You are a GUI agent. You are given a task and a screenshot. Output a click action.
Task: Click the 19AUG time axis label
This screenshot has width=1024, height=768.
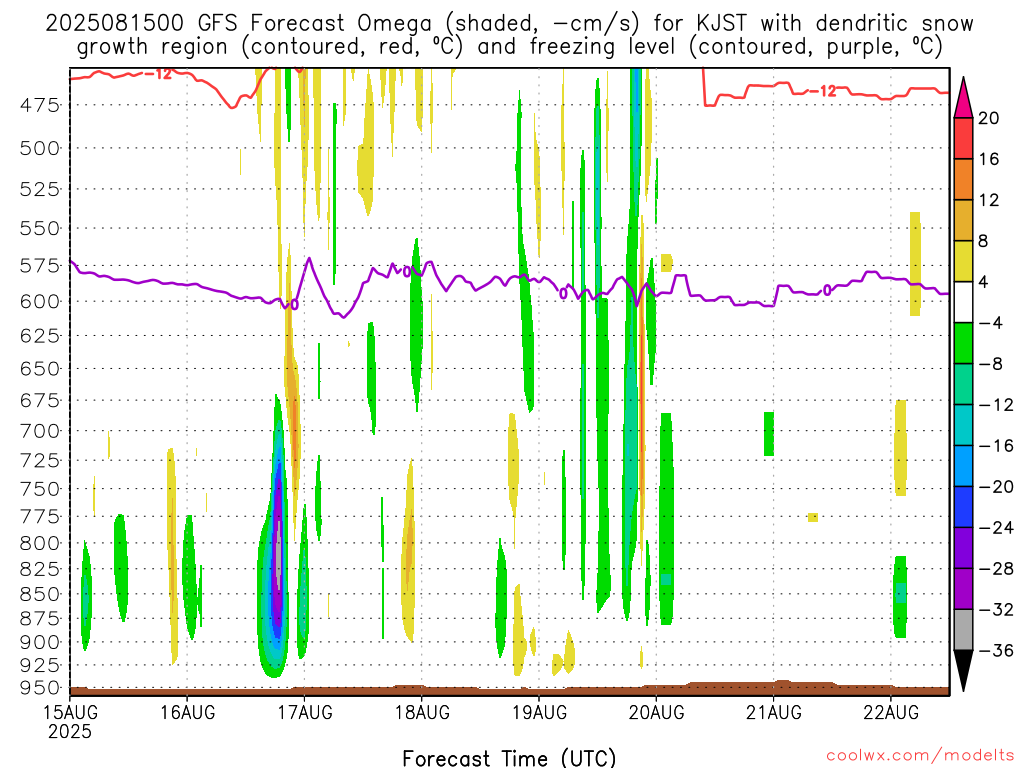(x=539, y=712)
